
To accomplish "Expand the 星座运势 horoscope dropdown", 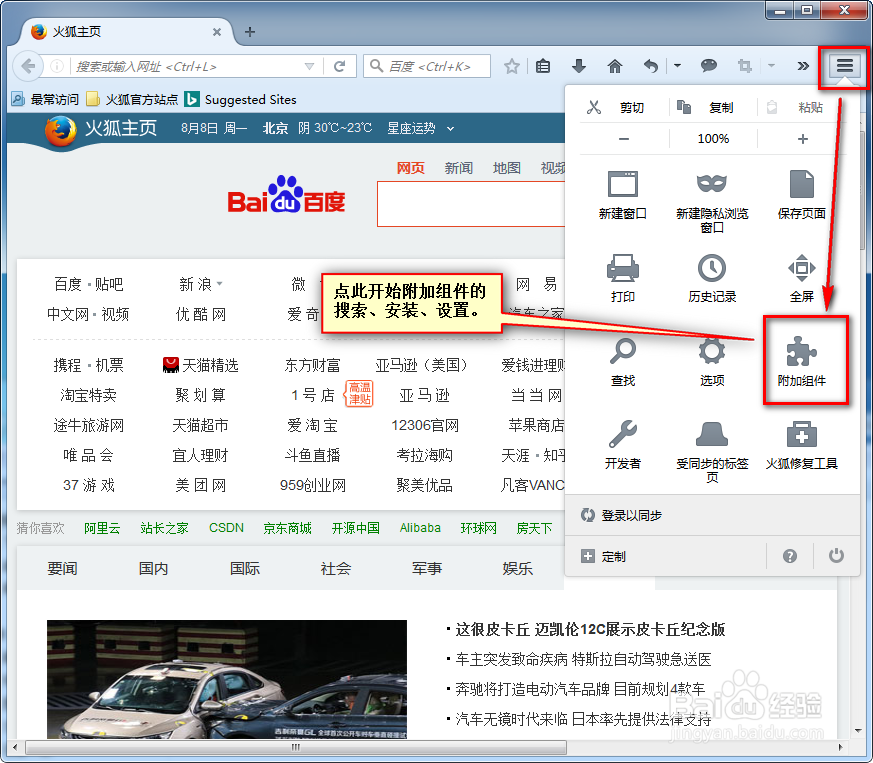I will tap(449, 129).
